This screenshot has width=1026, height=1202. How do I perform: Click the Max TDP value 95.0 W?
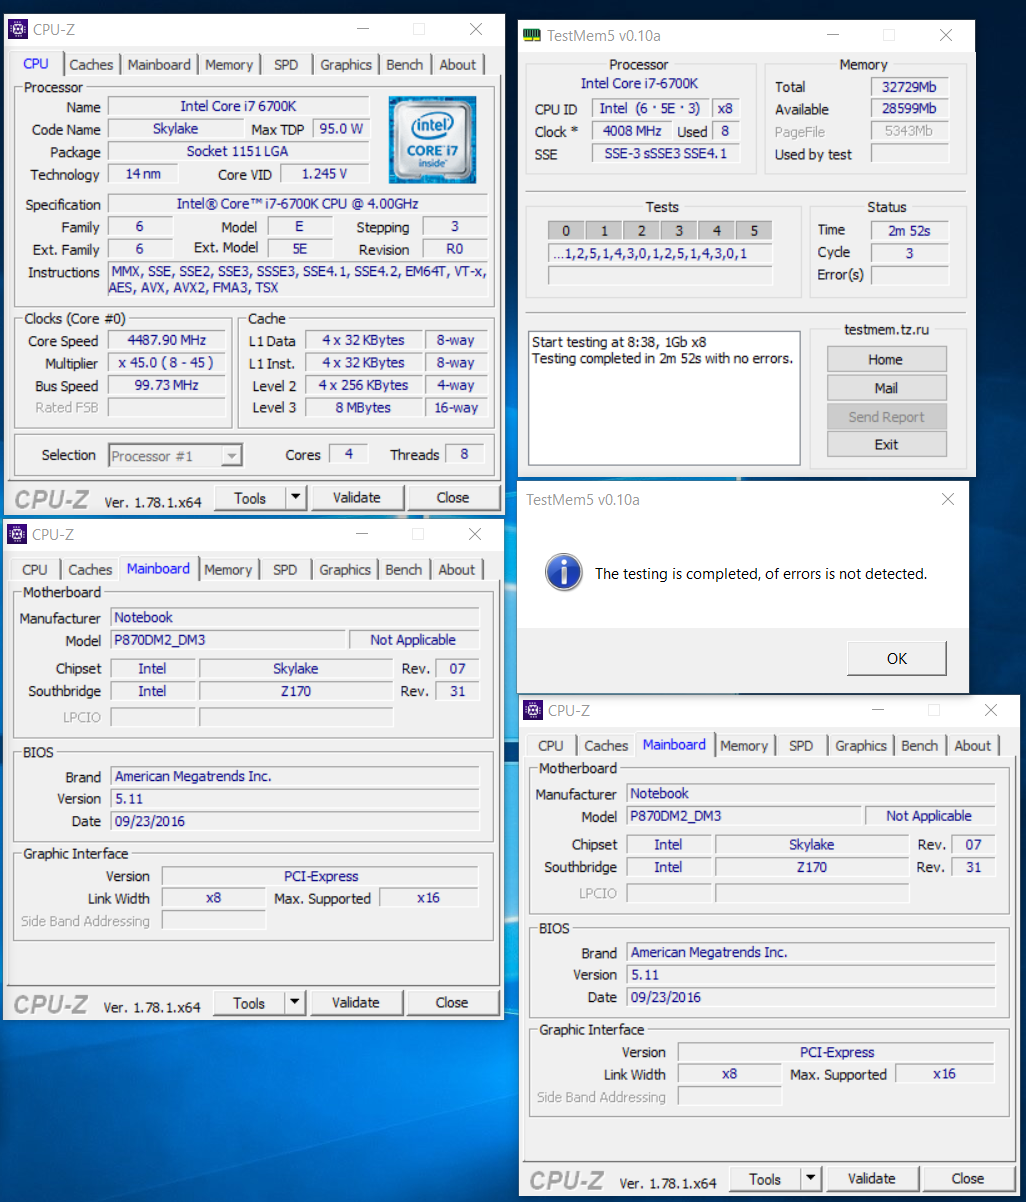tap(341, 129)
